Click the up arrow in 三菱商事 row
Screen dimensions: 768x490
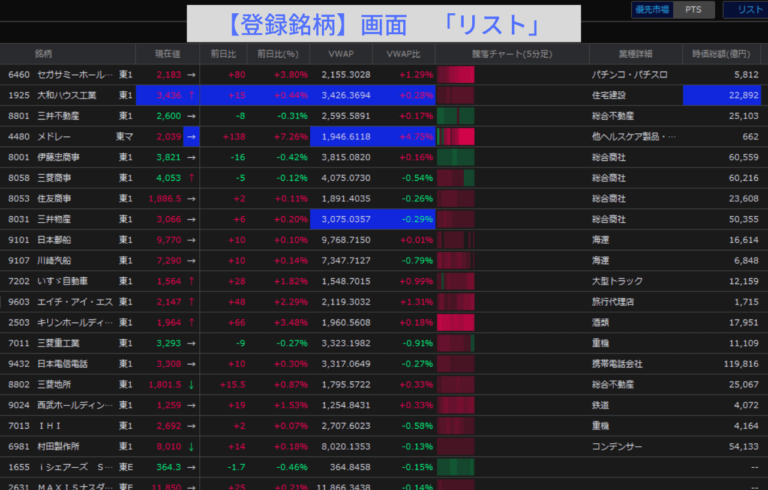click(x=191, y=178)
